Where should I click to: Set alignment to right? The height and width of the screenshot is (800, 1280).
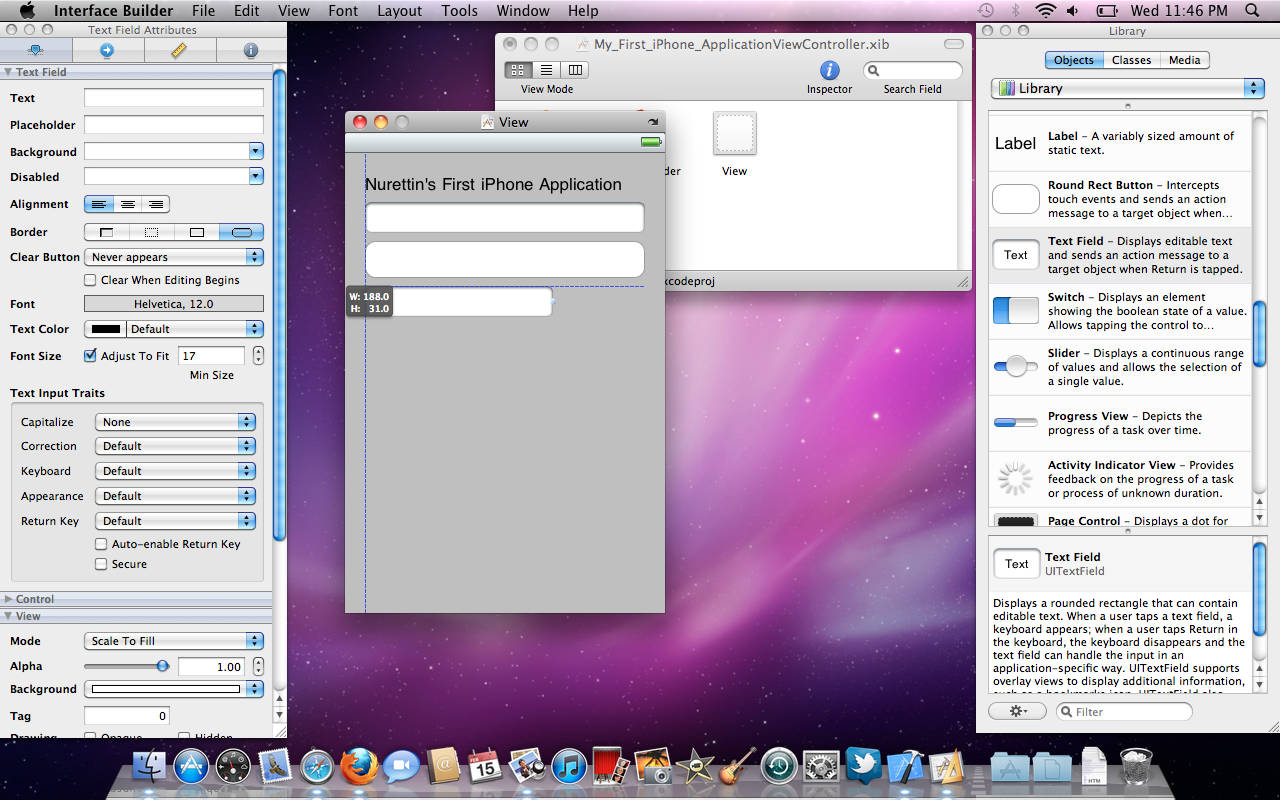pyautogui.click(x=156, y=204)
